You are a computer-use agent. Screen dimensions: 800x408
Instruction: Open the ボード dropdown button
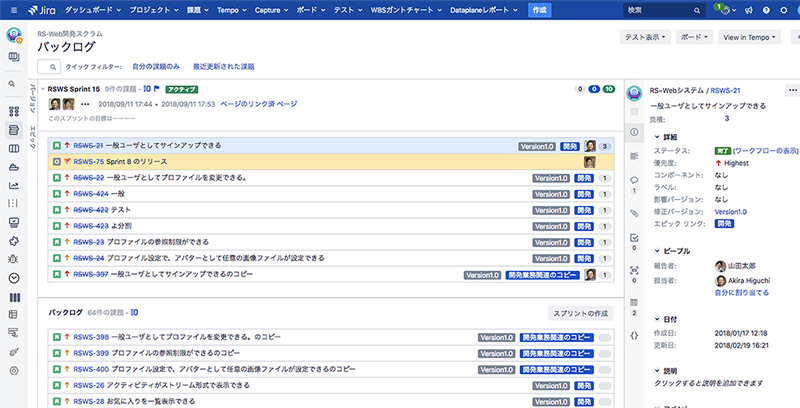694,37
